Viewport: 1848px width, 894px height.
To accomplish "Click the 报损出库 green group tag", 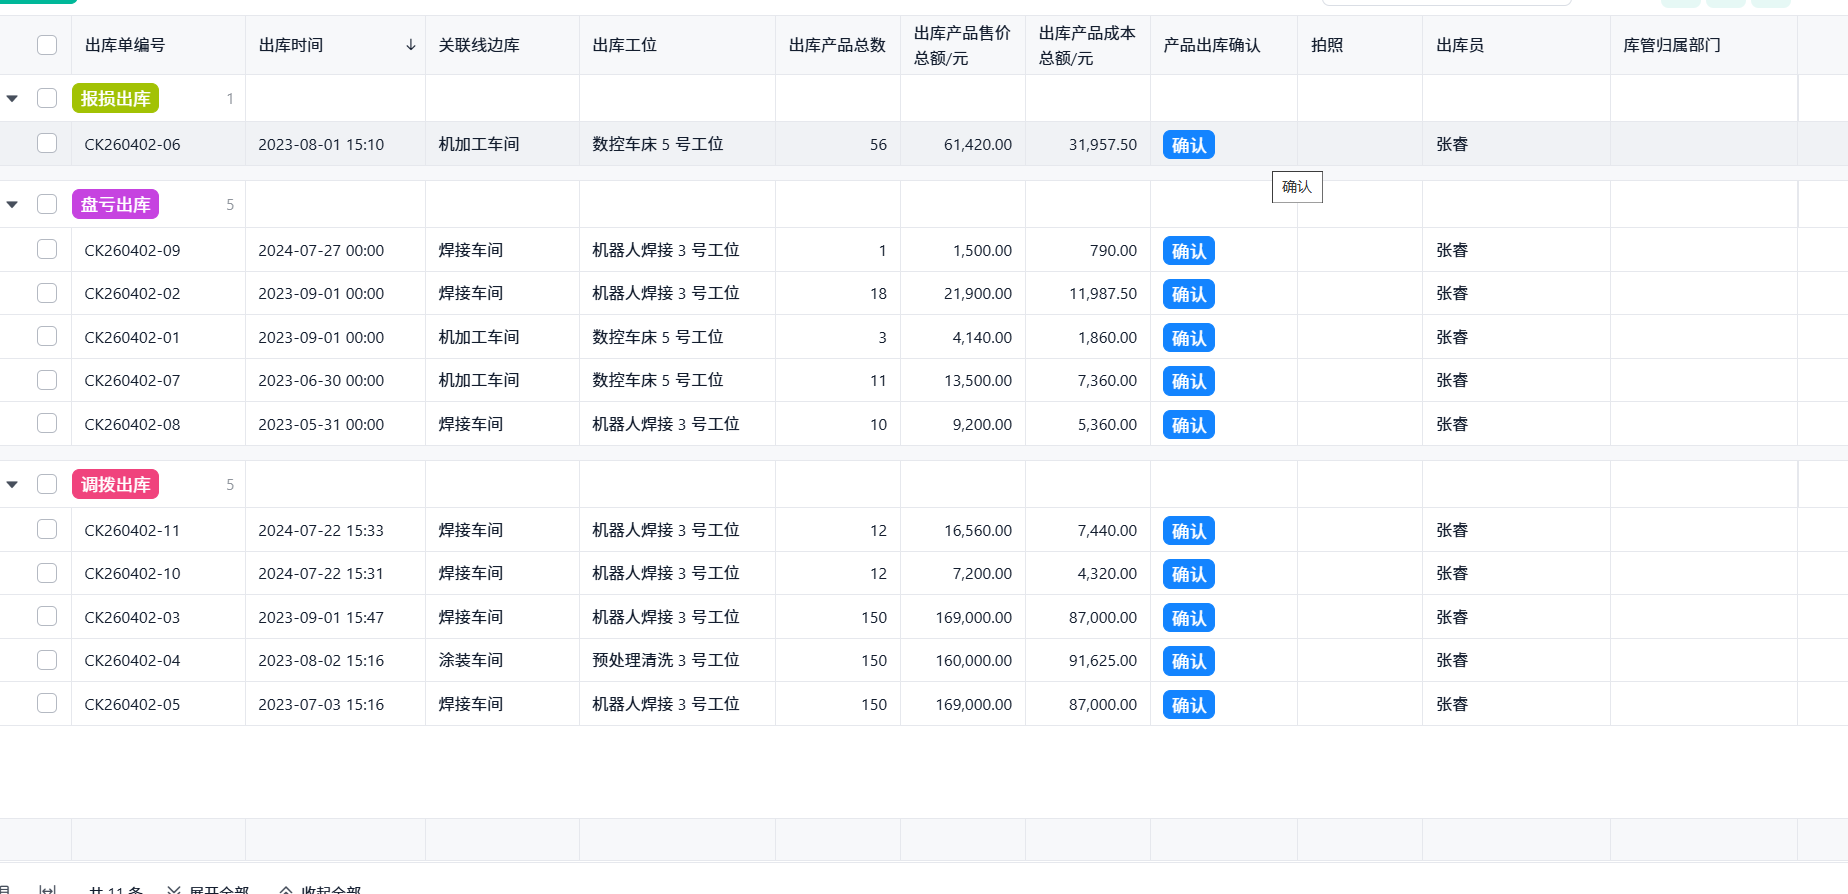I will [115, 98].
